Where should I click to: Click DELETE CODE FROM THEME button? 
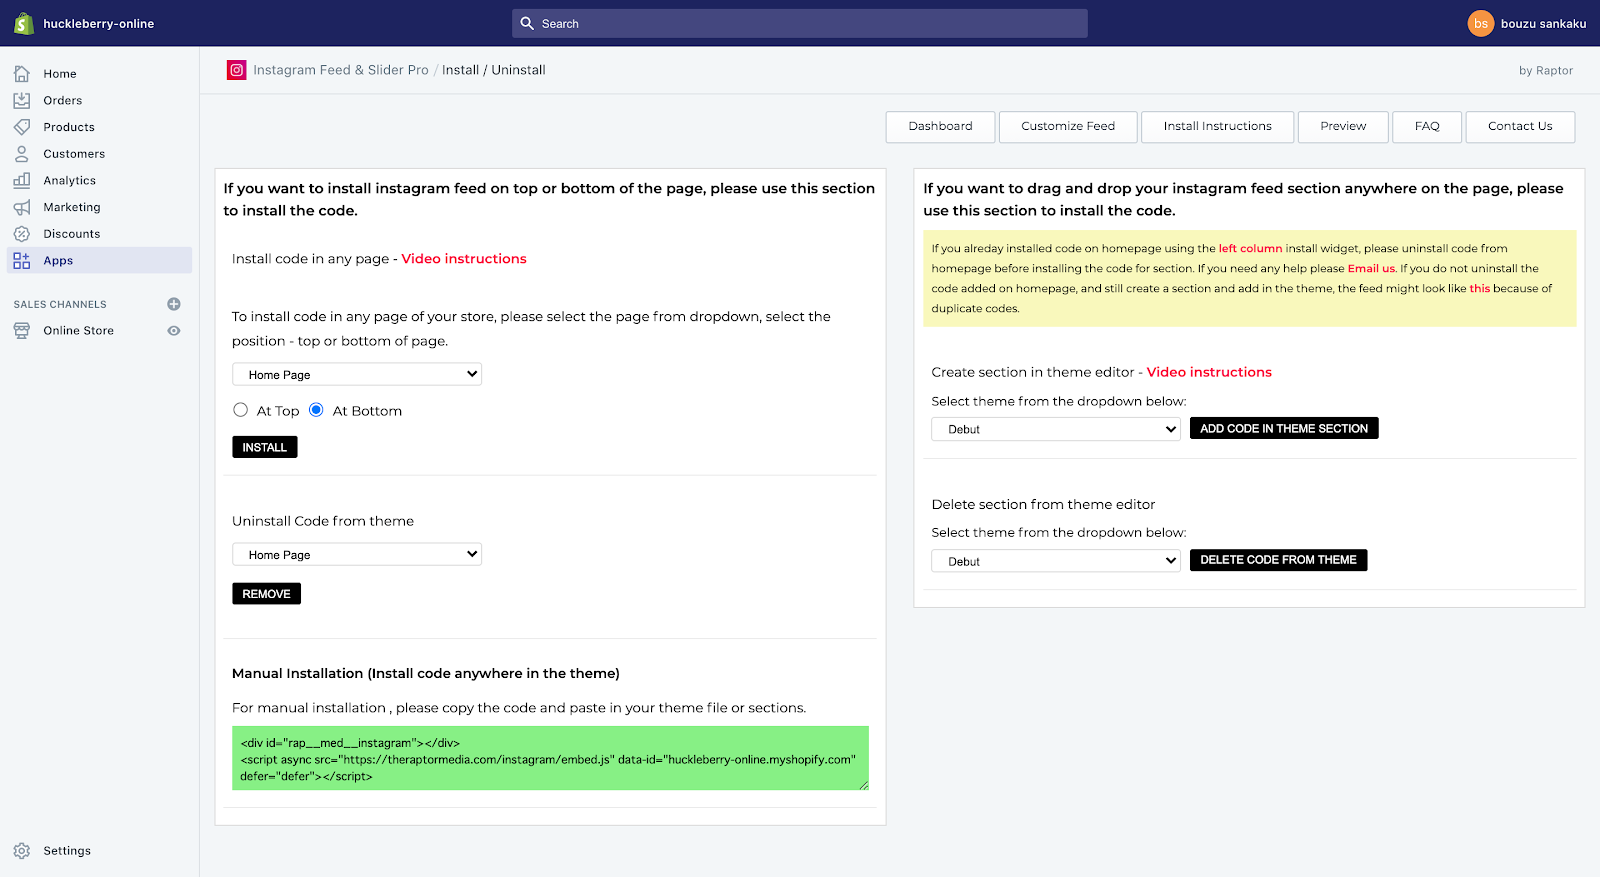click(x=1278, y=560)
